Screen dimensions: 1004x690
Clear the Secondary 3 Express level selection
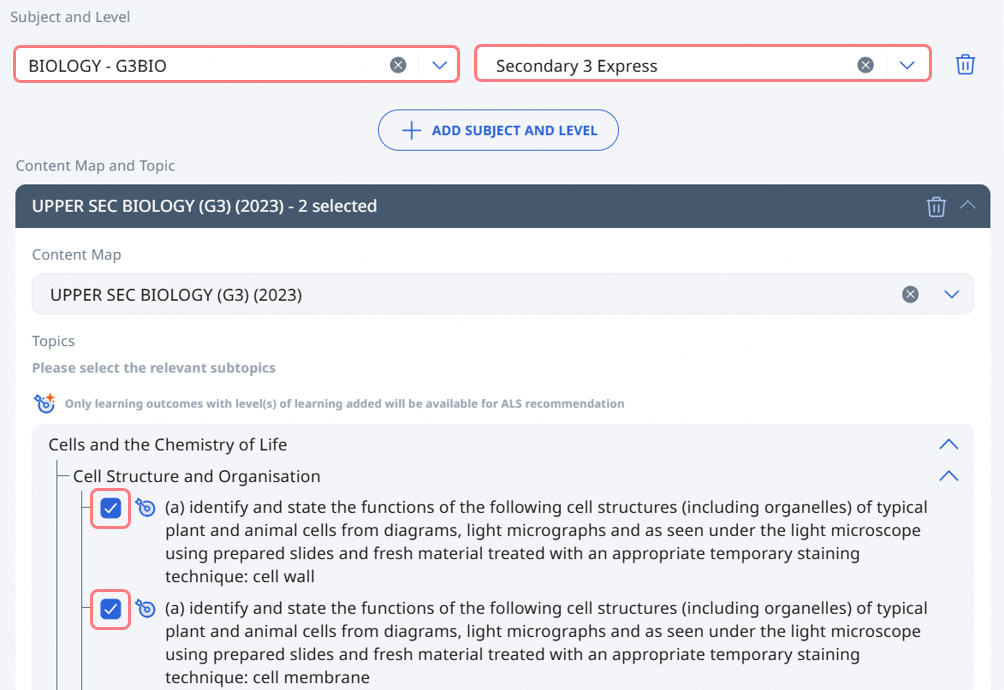click(865, 65)
